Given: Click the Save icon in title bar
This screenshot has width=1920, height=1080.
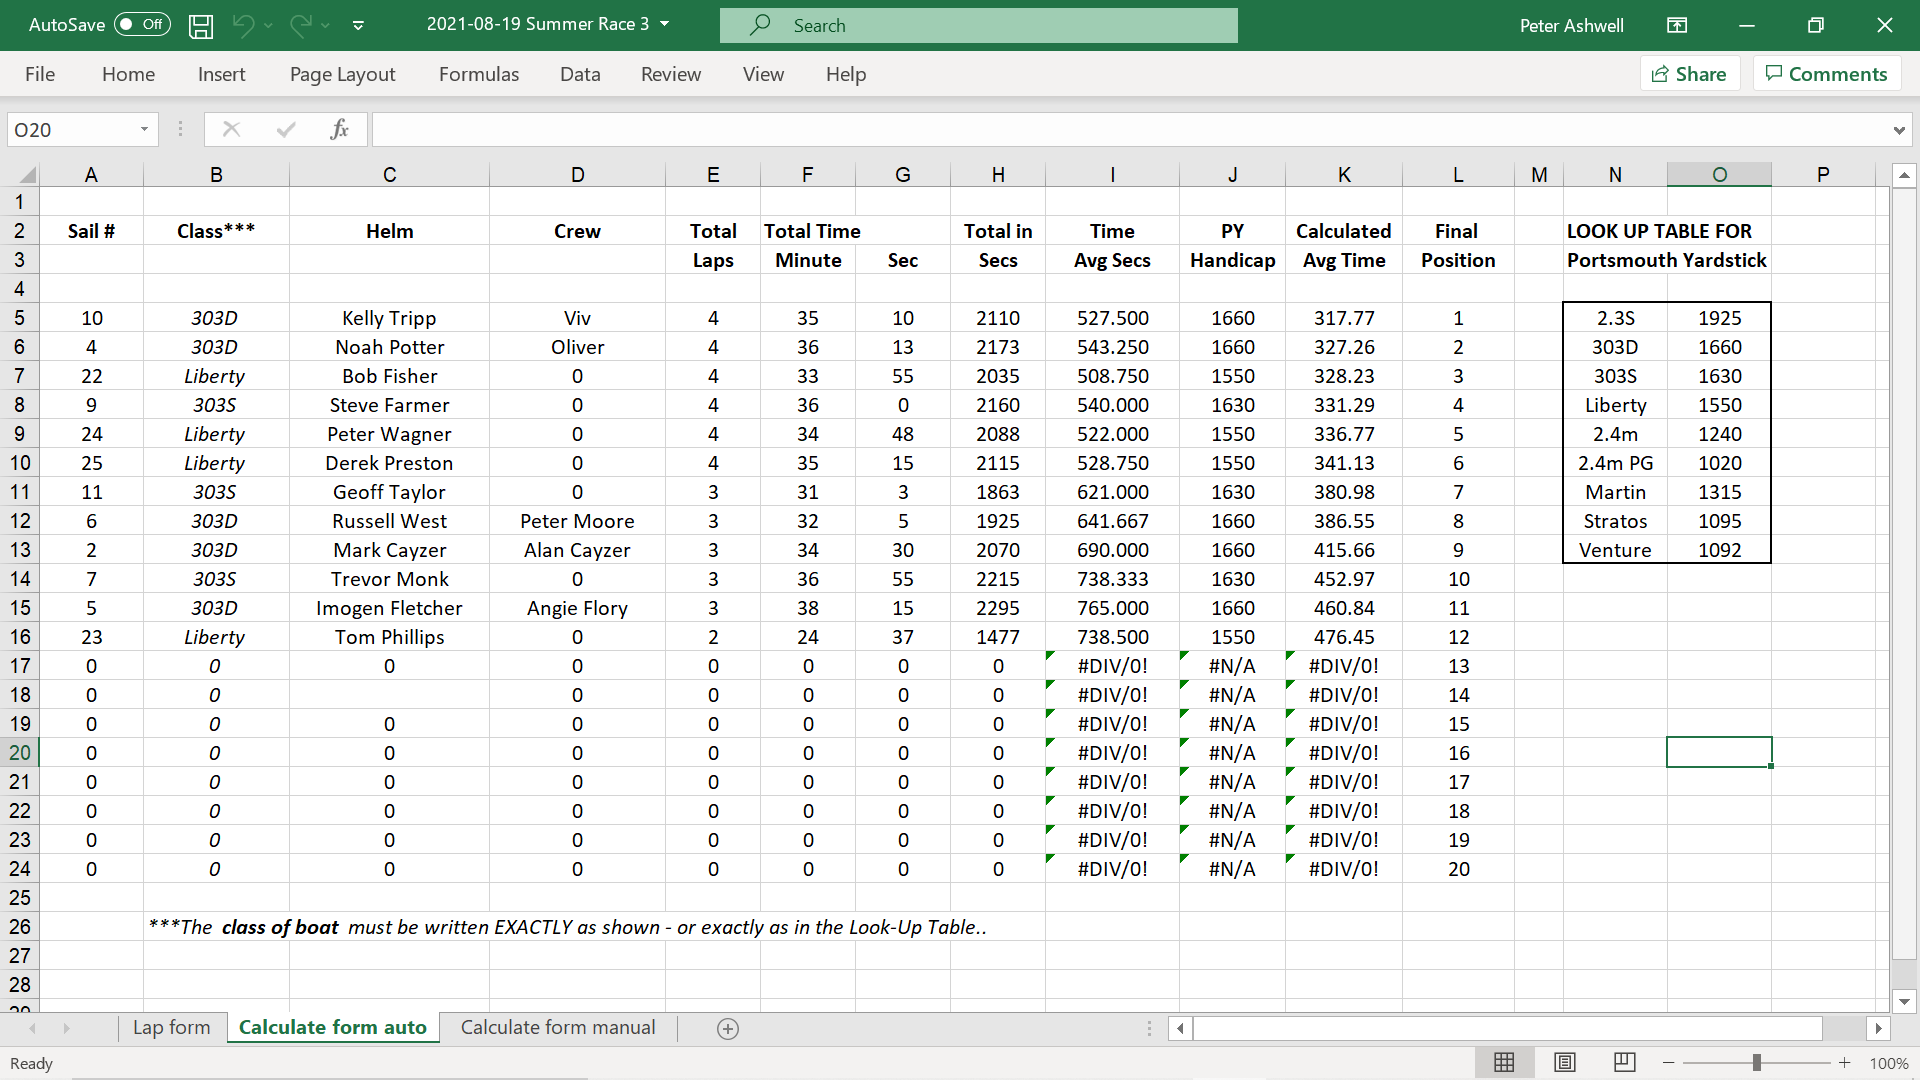Looking at the screenshot, I should (x=201, y=26).
